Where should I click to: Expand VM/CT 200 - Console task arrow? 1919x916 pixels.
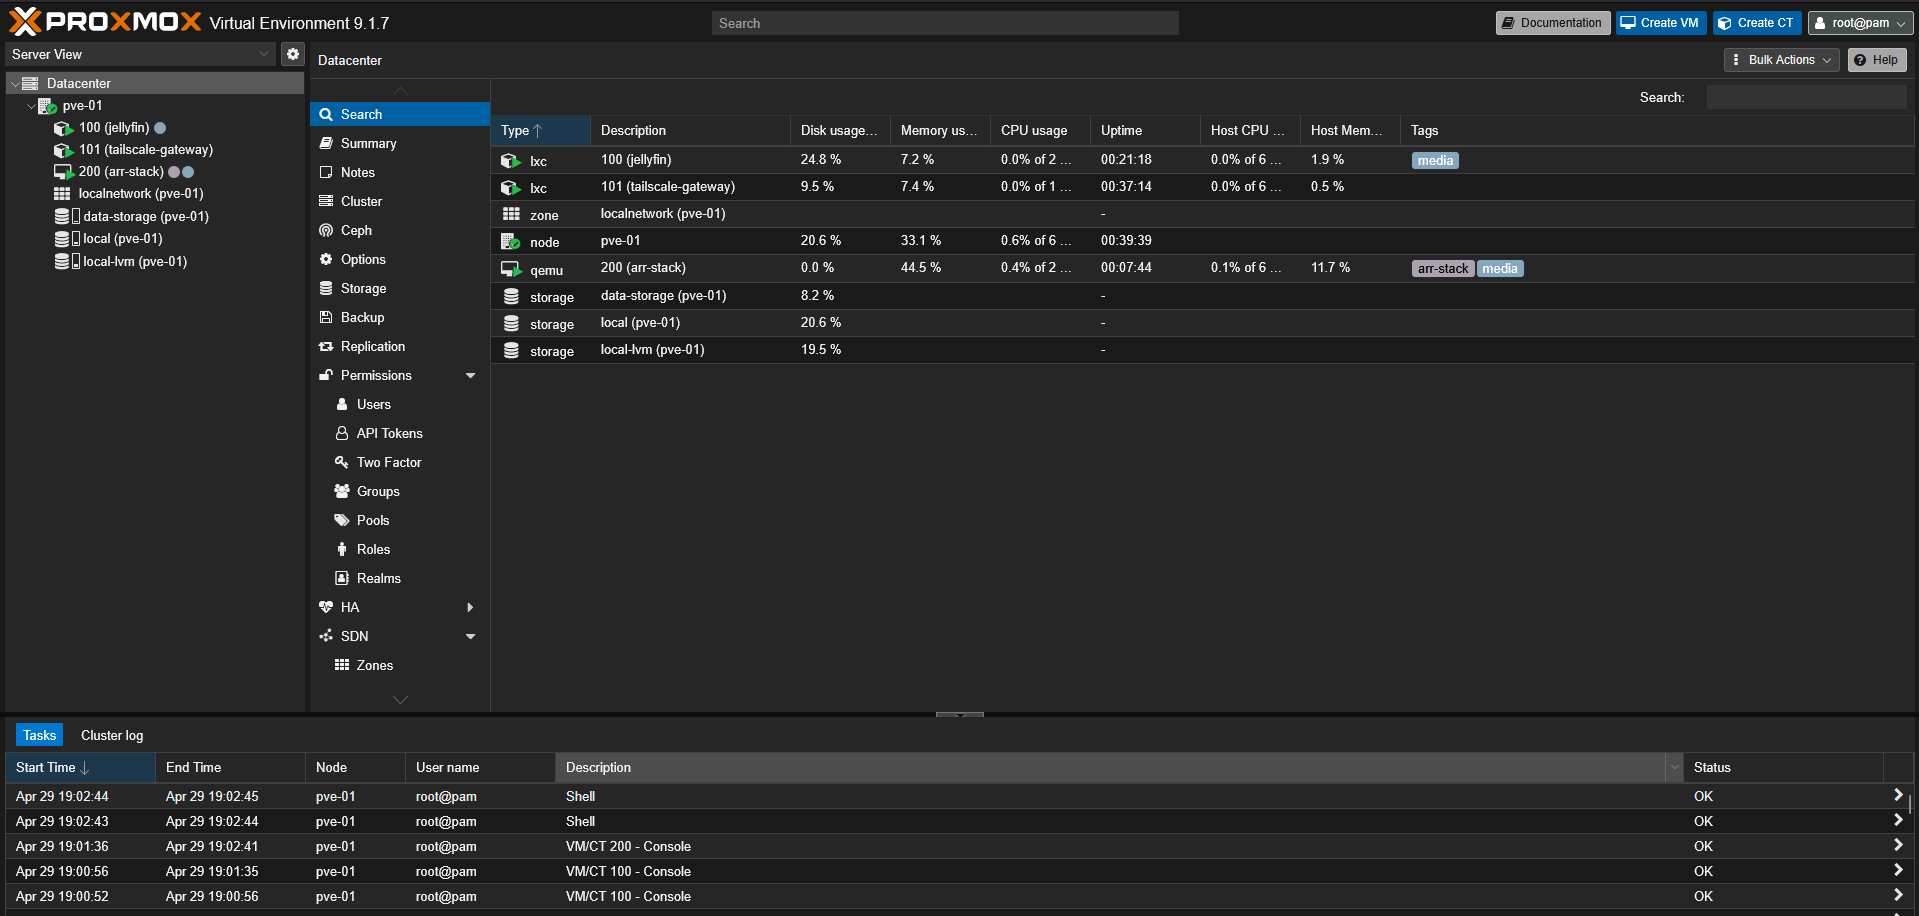[1897, 845]
